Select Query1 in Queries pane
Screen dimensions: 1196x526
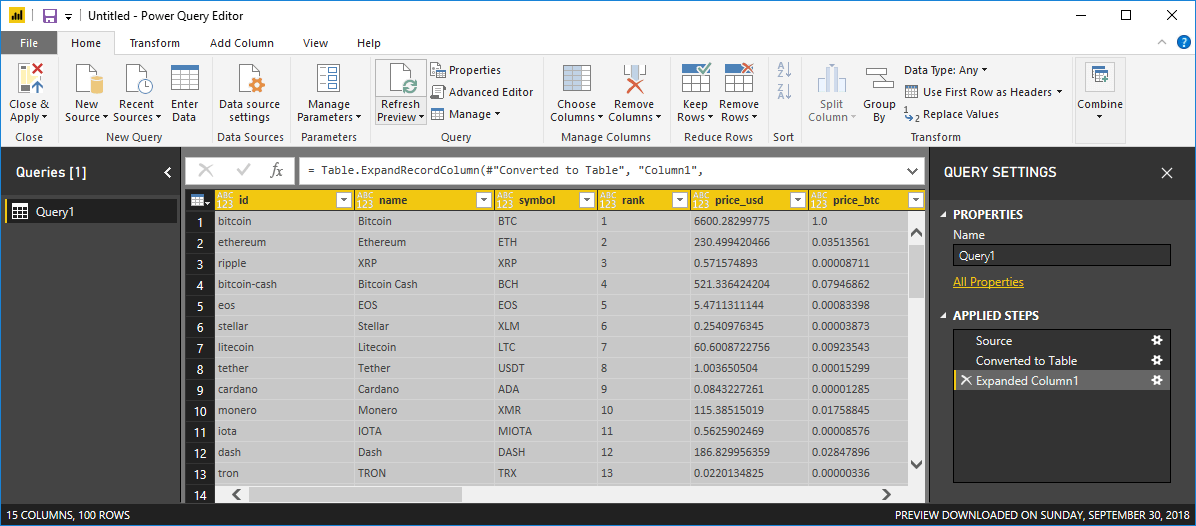[x=92, y=212]
